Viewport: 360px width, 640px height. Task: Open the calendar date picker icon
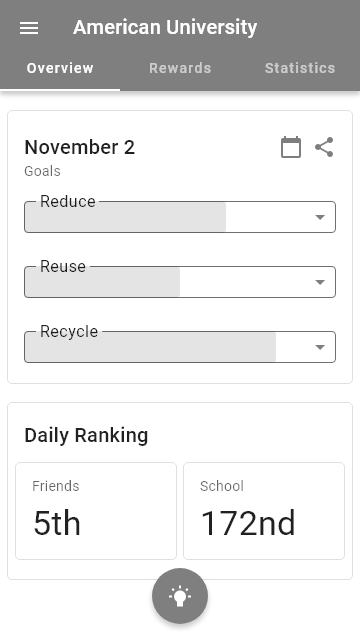point(291,147)
